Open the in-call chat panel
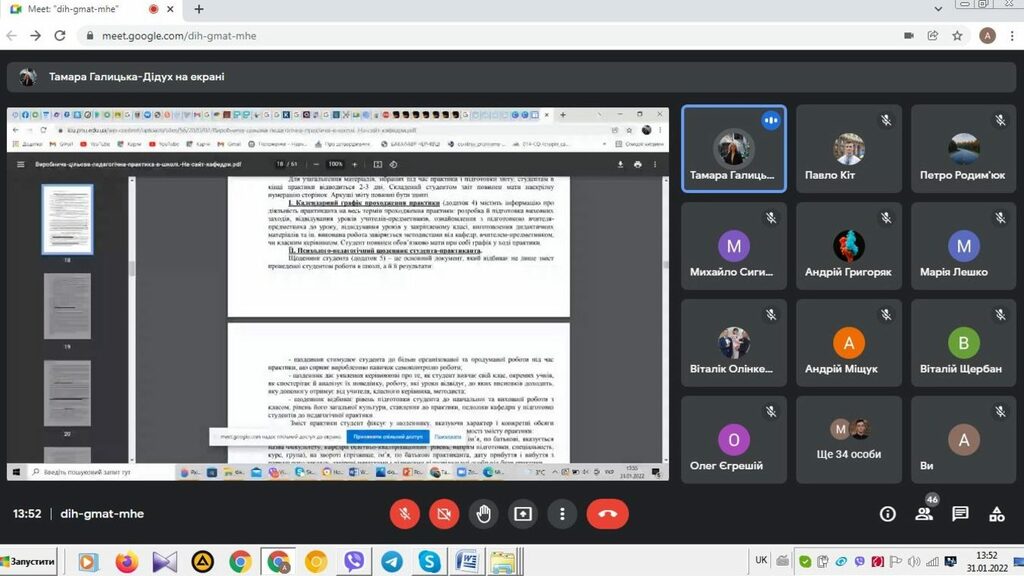Viewport: 1024px width, 576px height. [x=960, y=514]
